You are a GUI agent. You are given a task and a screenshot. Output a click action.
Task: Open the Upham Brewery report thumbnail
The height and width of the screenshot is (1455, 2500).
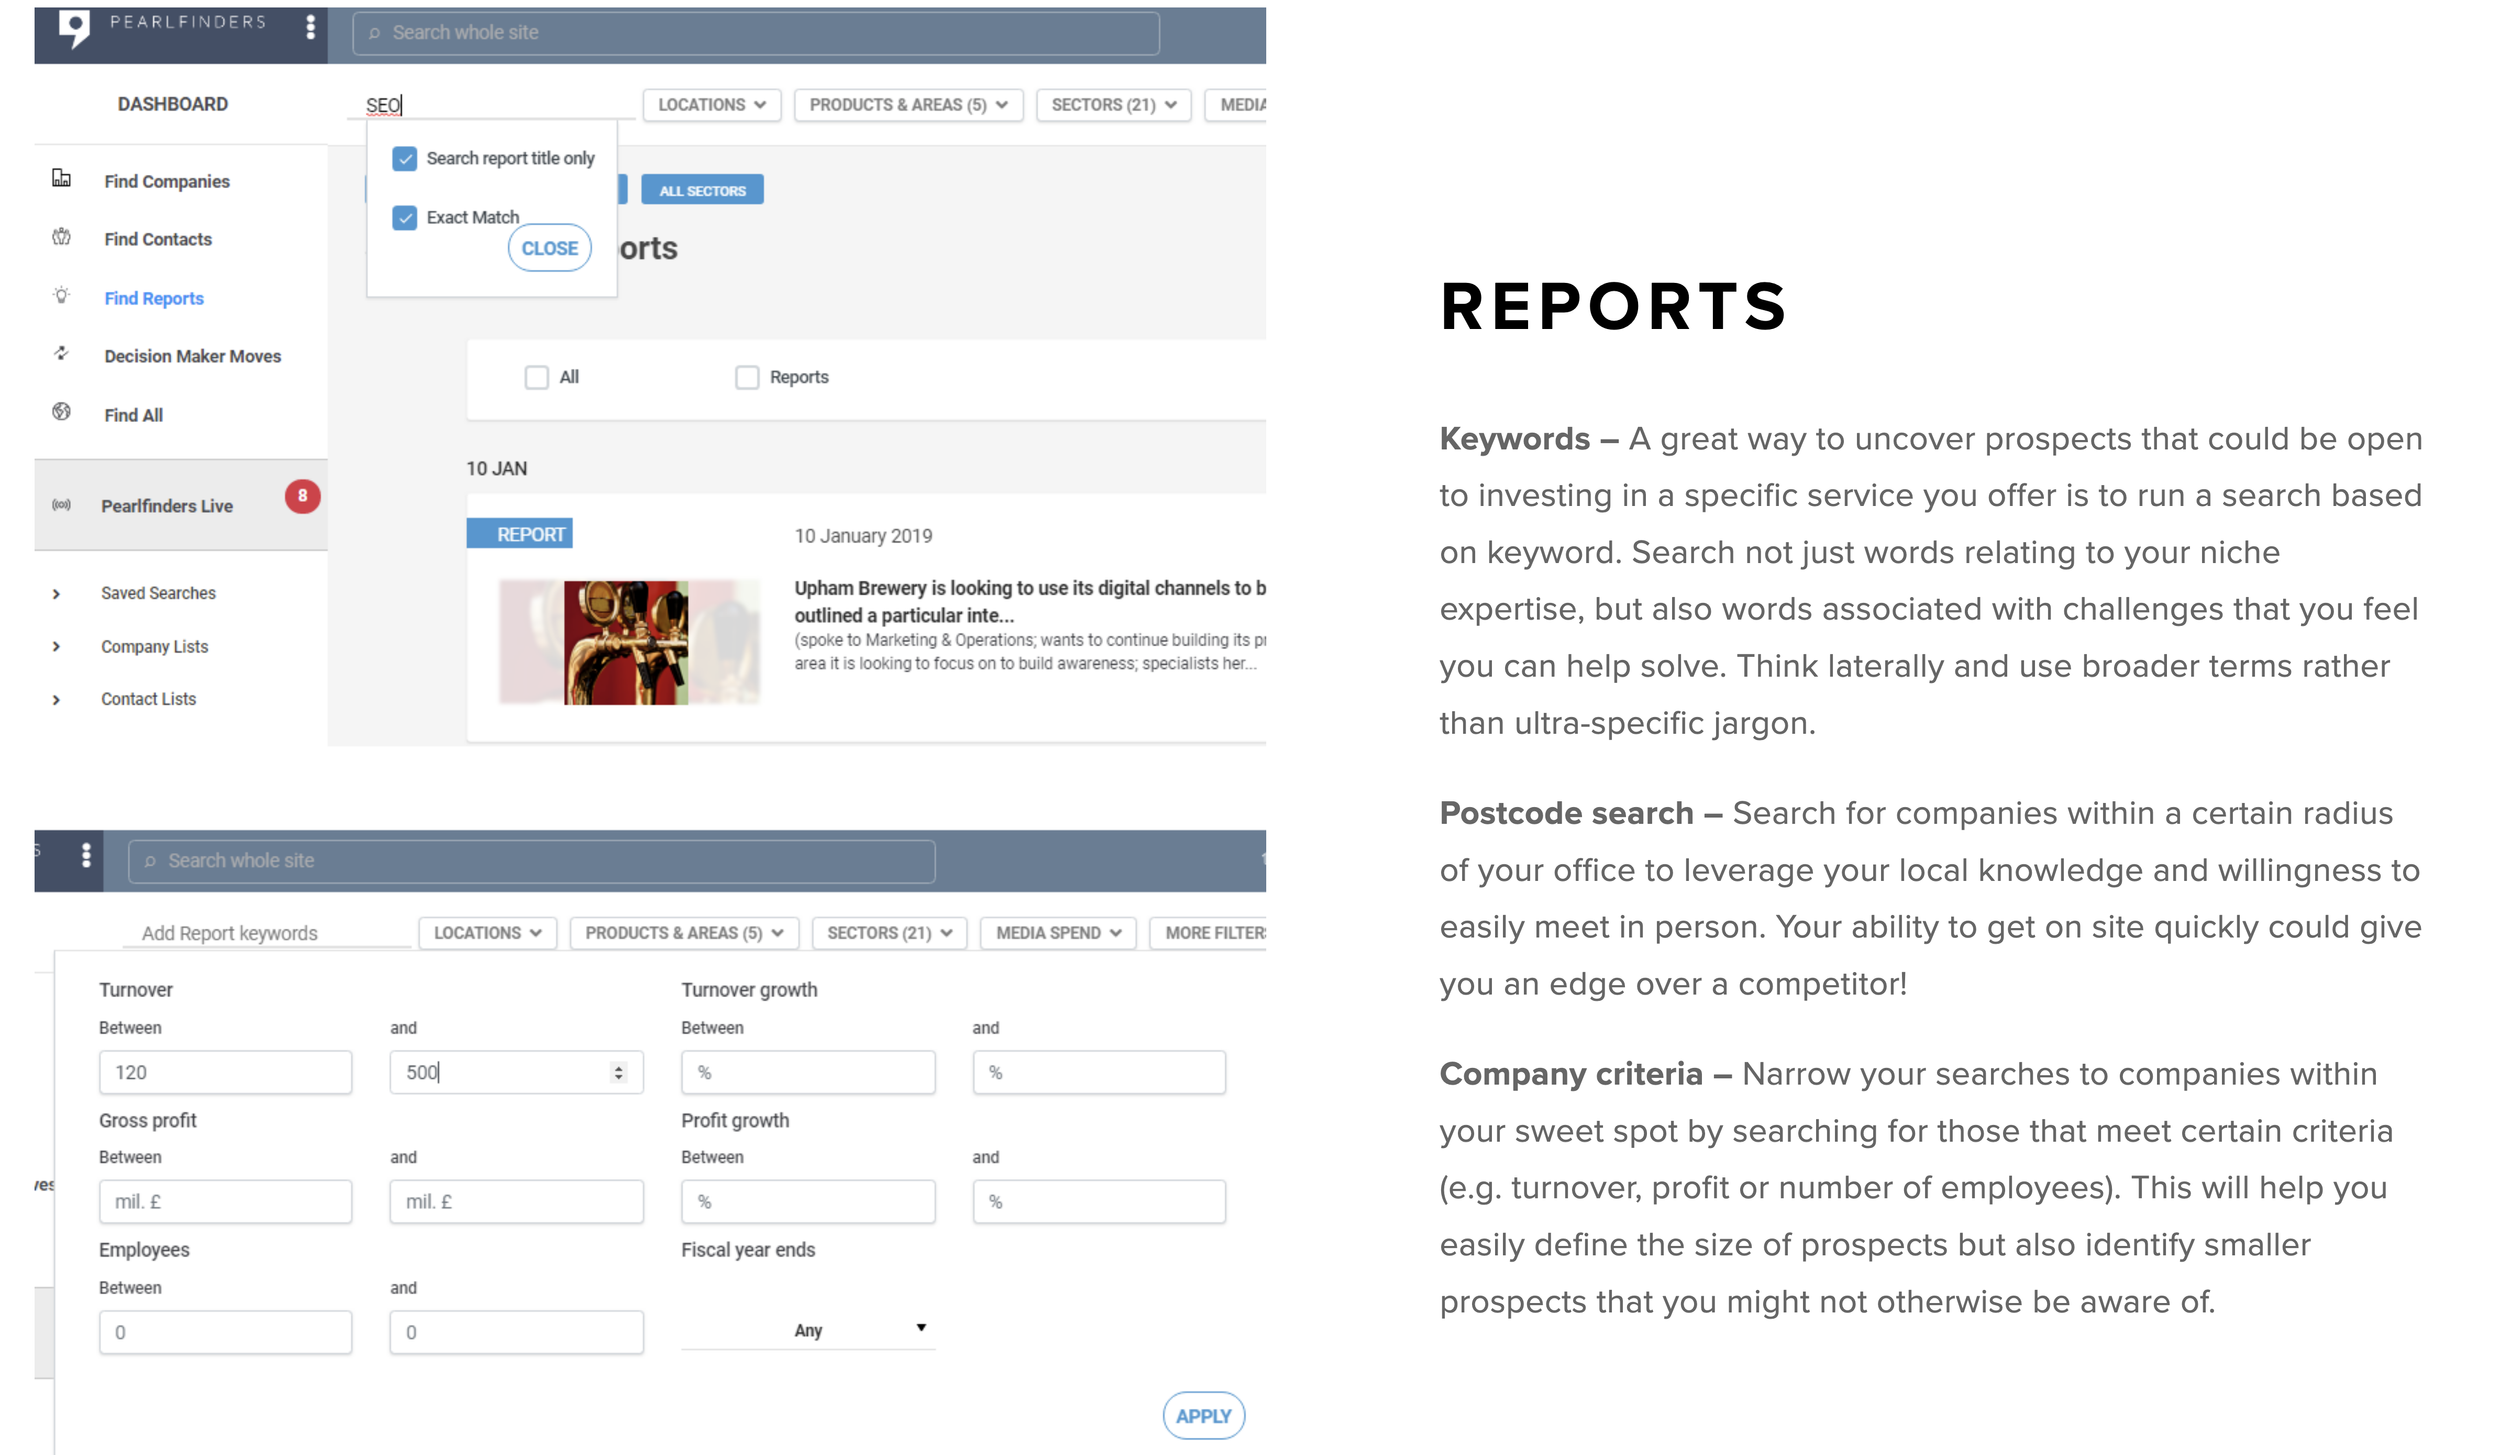click(627, 642)
